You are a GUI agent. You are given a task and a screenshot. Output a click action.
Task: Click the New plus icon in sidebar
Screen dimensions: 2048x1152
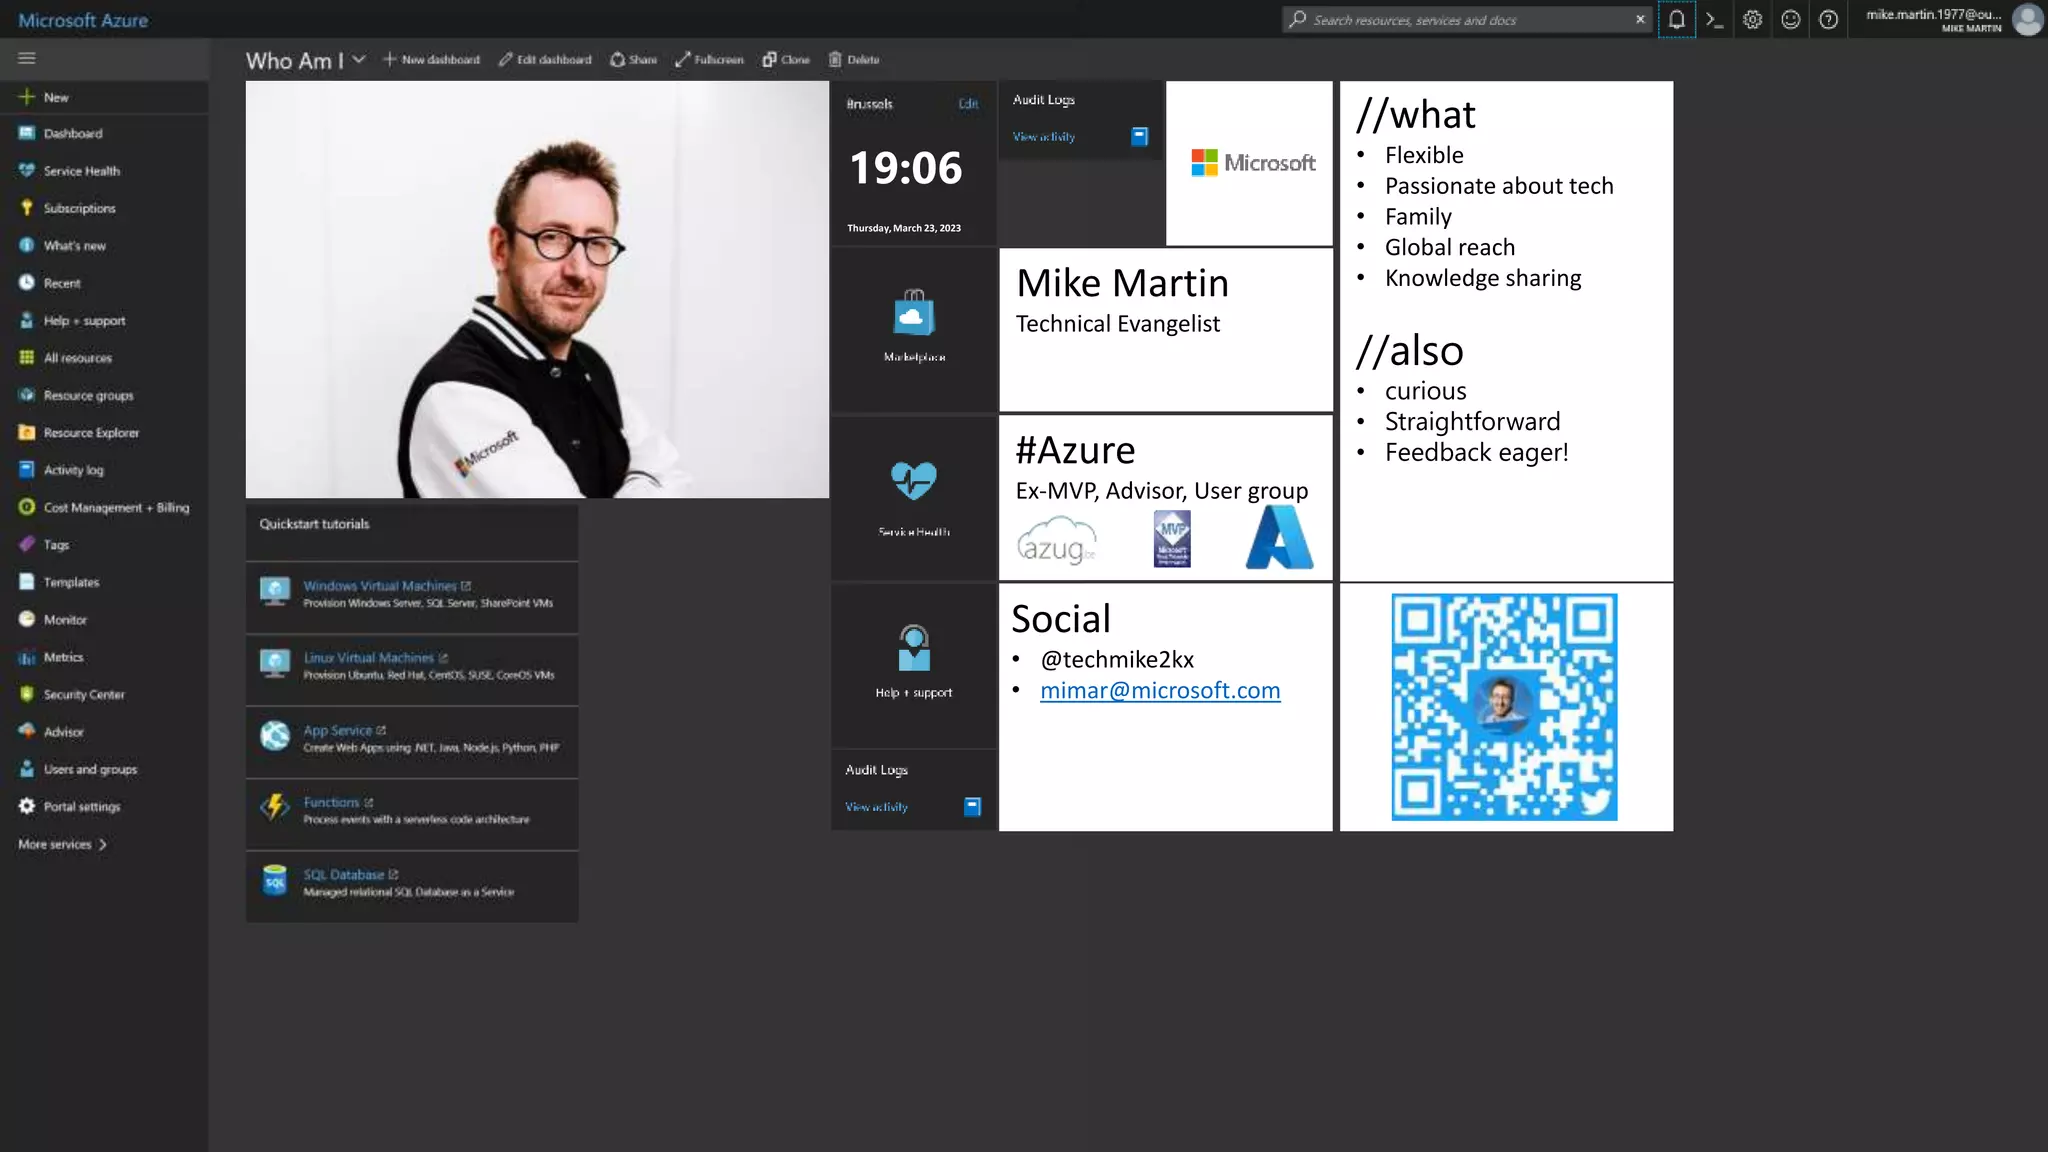[27, 97]
